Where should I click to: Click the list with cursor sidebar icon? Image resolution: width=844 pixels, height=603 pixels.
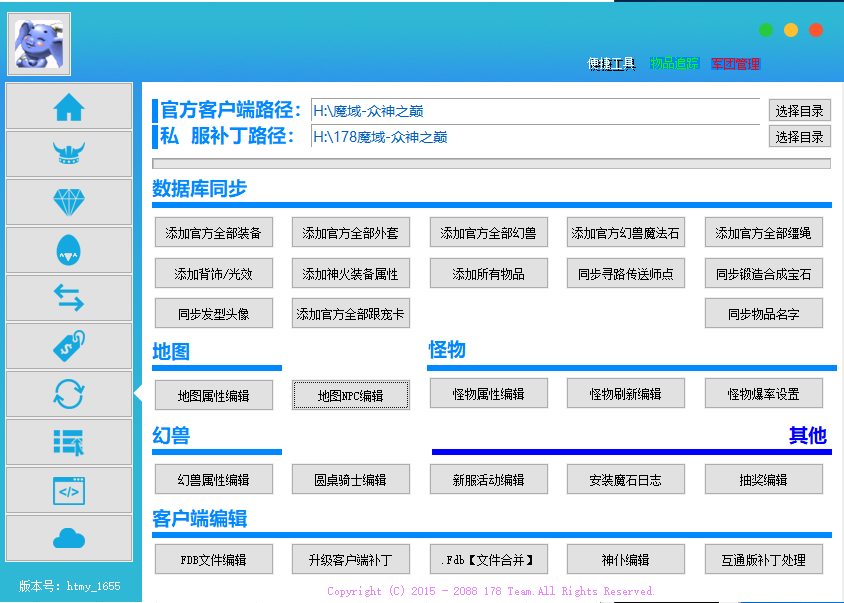tap(69, 442)
